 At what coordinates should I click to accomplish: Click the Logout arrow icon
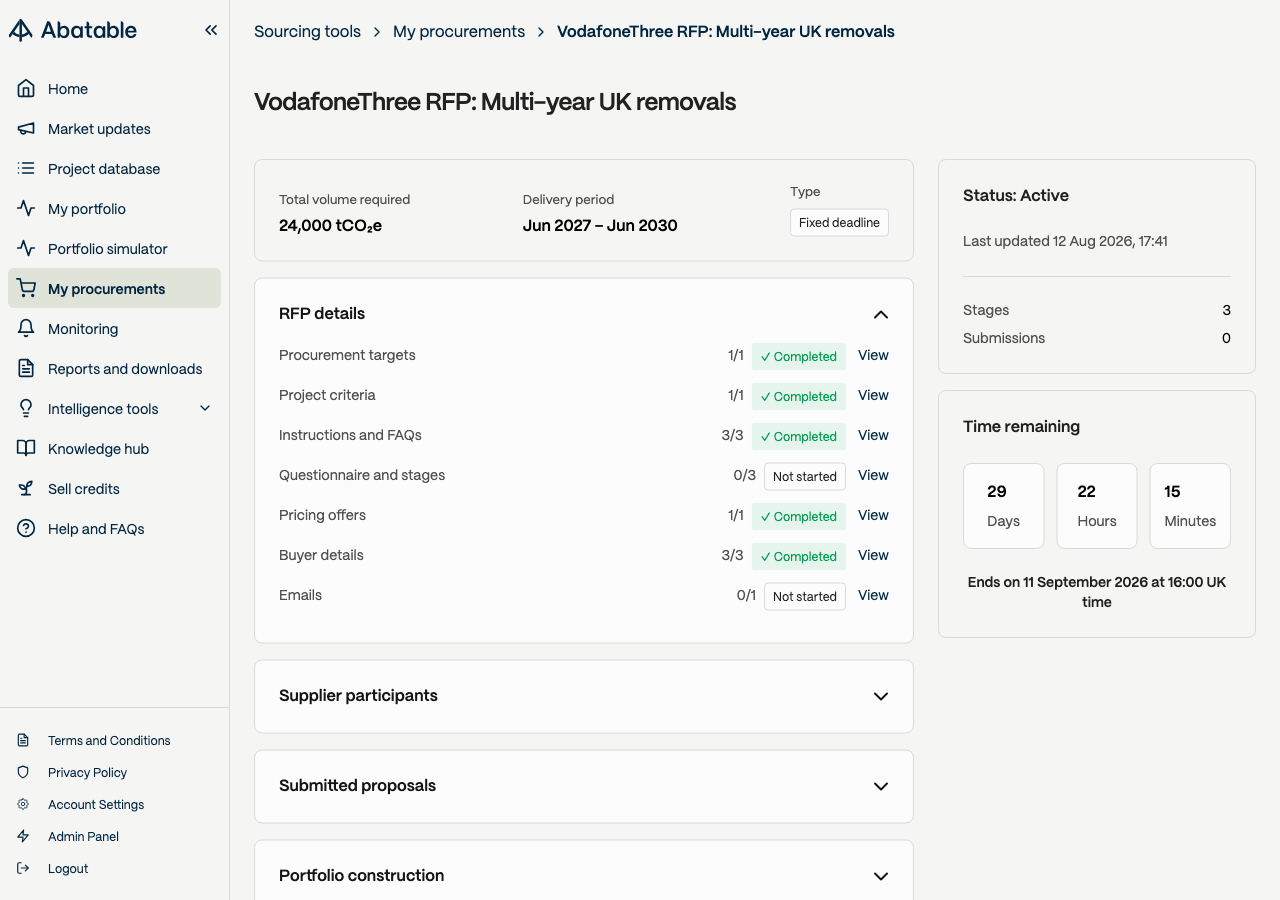(x=23, y=869)
